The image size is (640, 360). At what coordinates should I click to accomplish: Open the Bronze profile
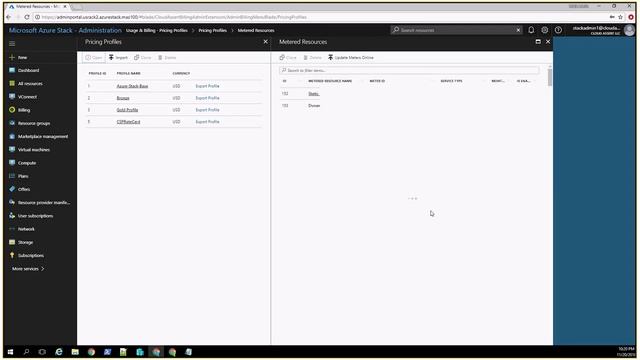(123, 98)
